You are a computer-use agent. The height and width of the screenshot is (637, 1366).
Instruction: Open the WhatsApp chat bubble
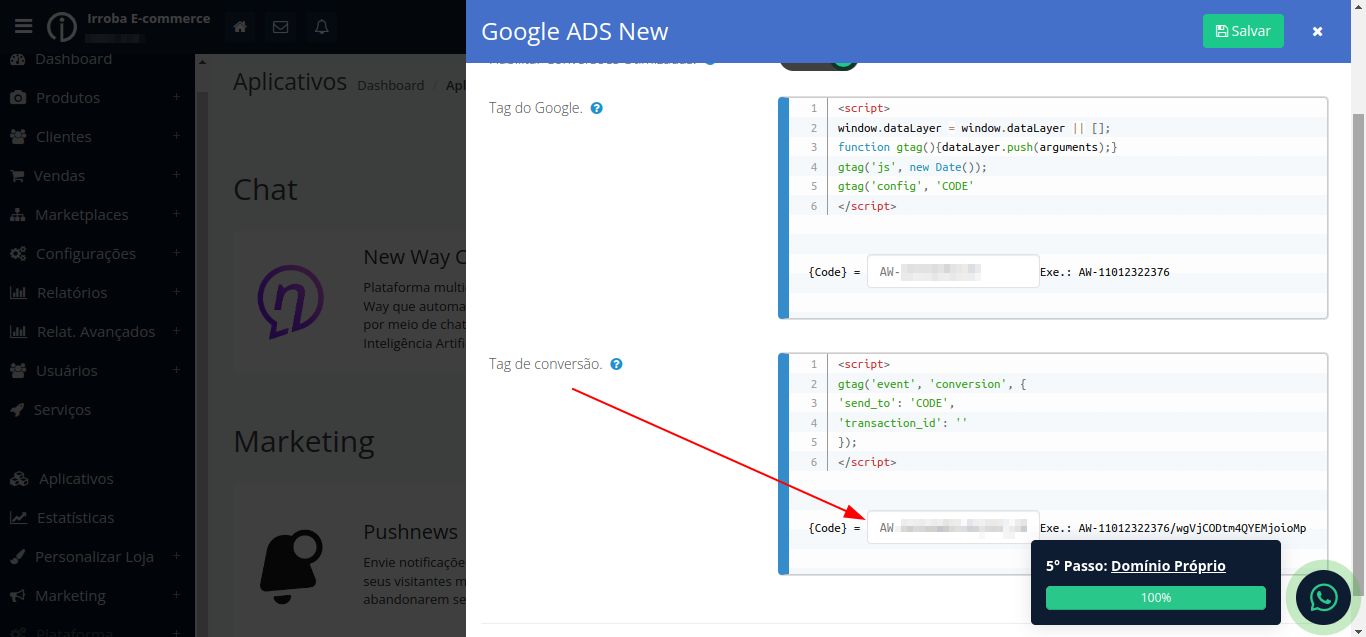[1323, 598]
